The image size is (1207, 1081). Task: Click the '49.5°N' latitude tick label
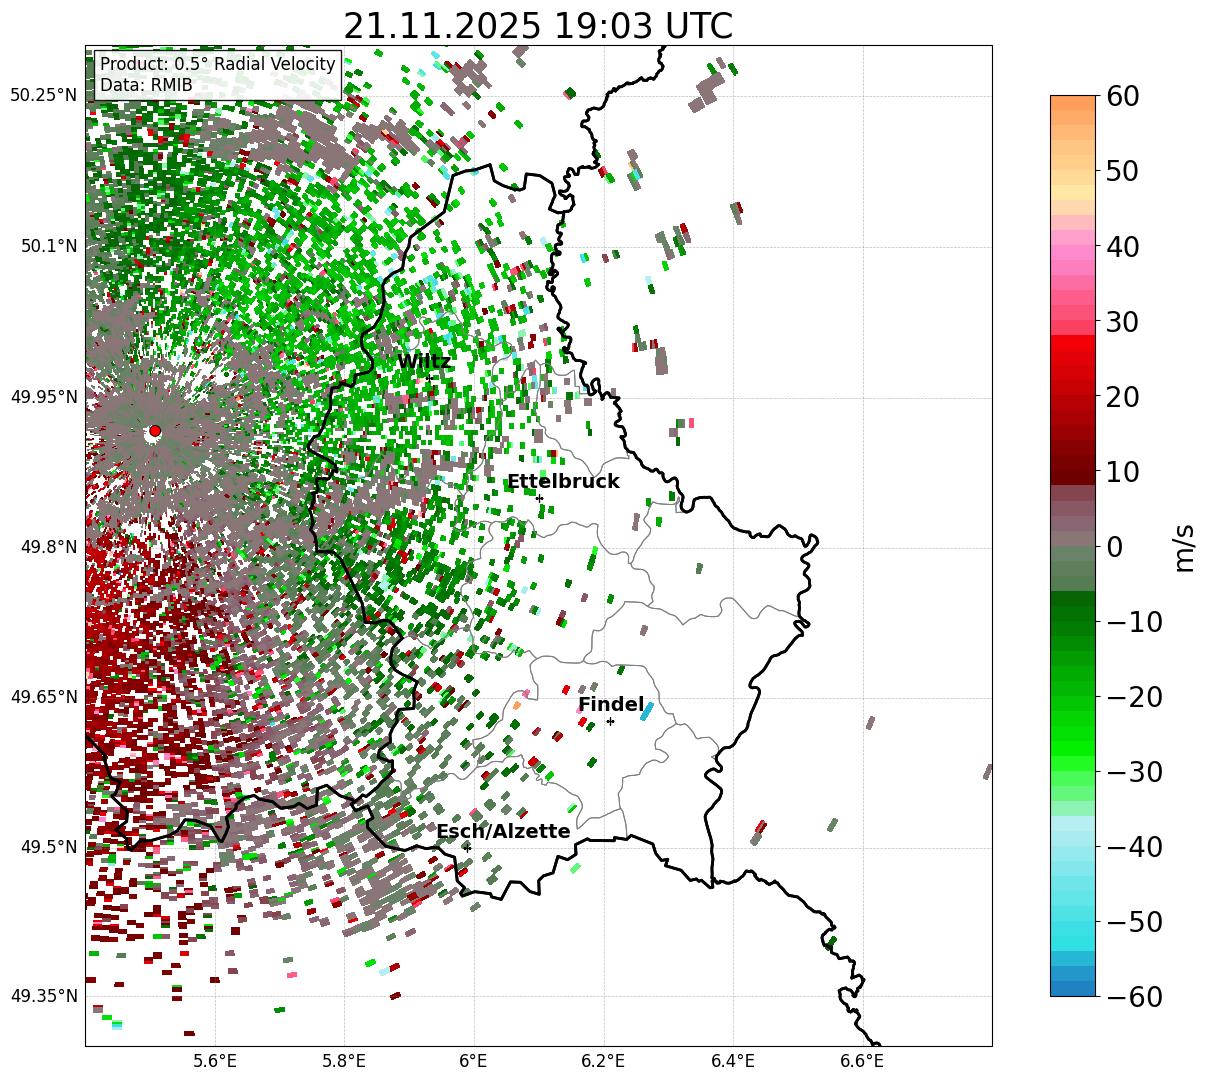click(48, 847)
